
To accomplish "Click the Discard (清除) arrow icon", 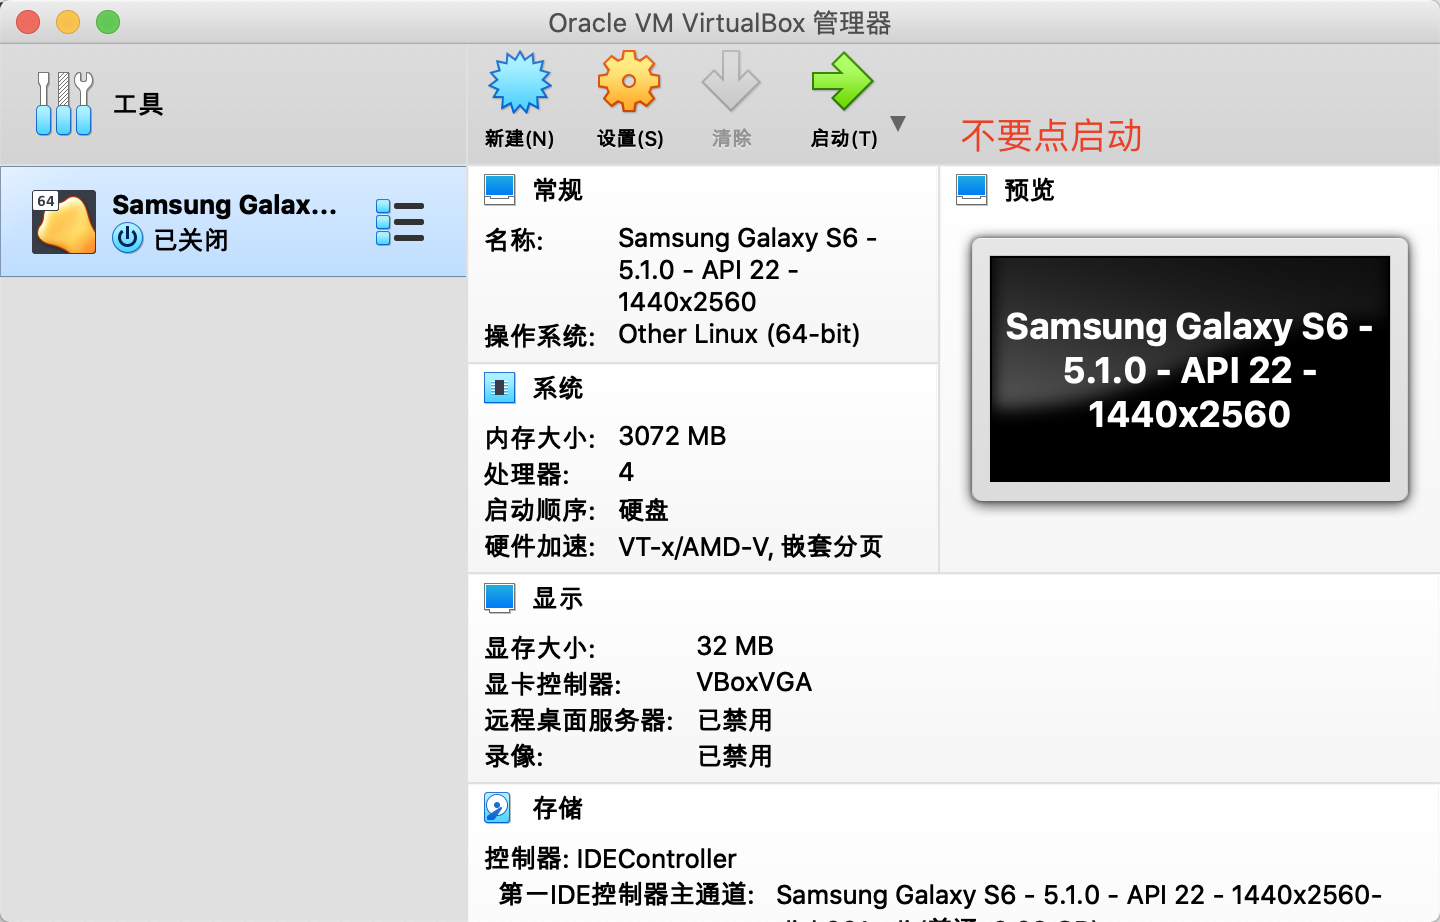I will pyautogui.click(x=731, y=81).
